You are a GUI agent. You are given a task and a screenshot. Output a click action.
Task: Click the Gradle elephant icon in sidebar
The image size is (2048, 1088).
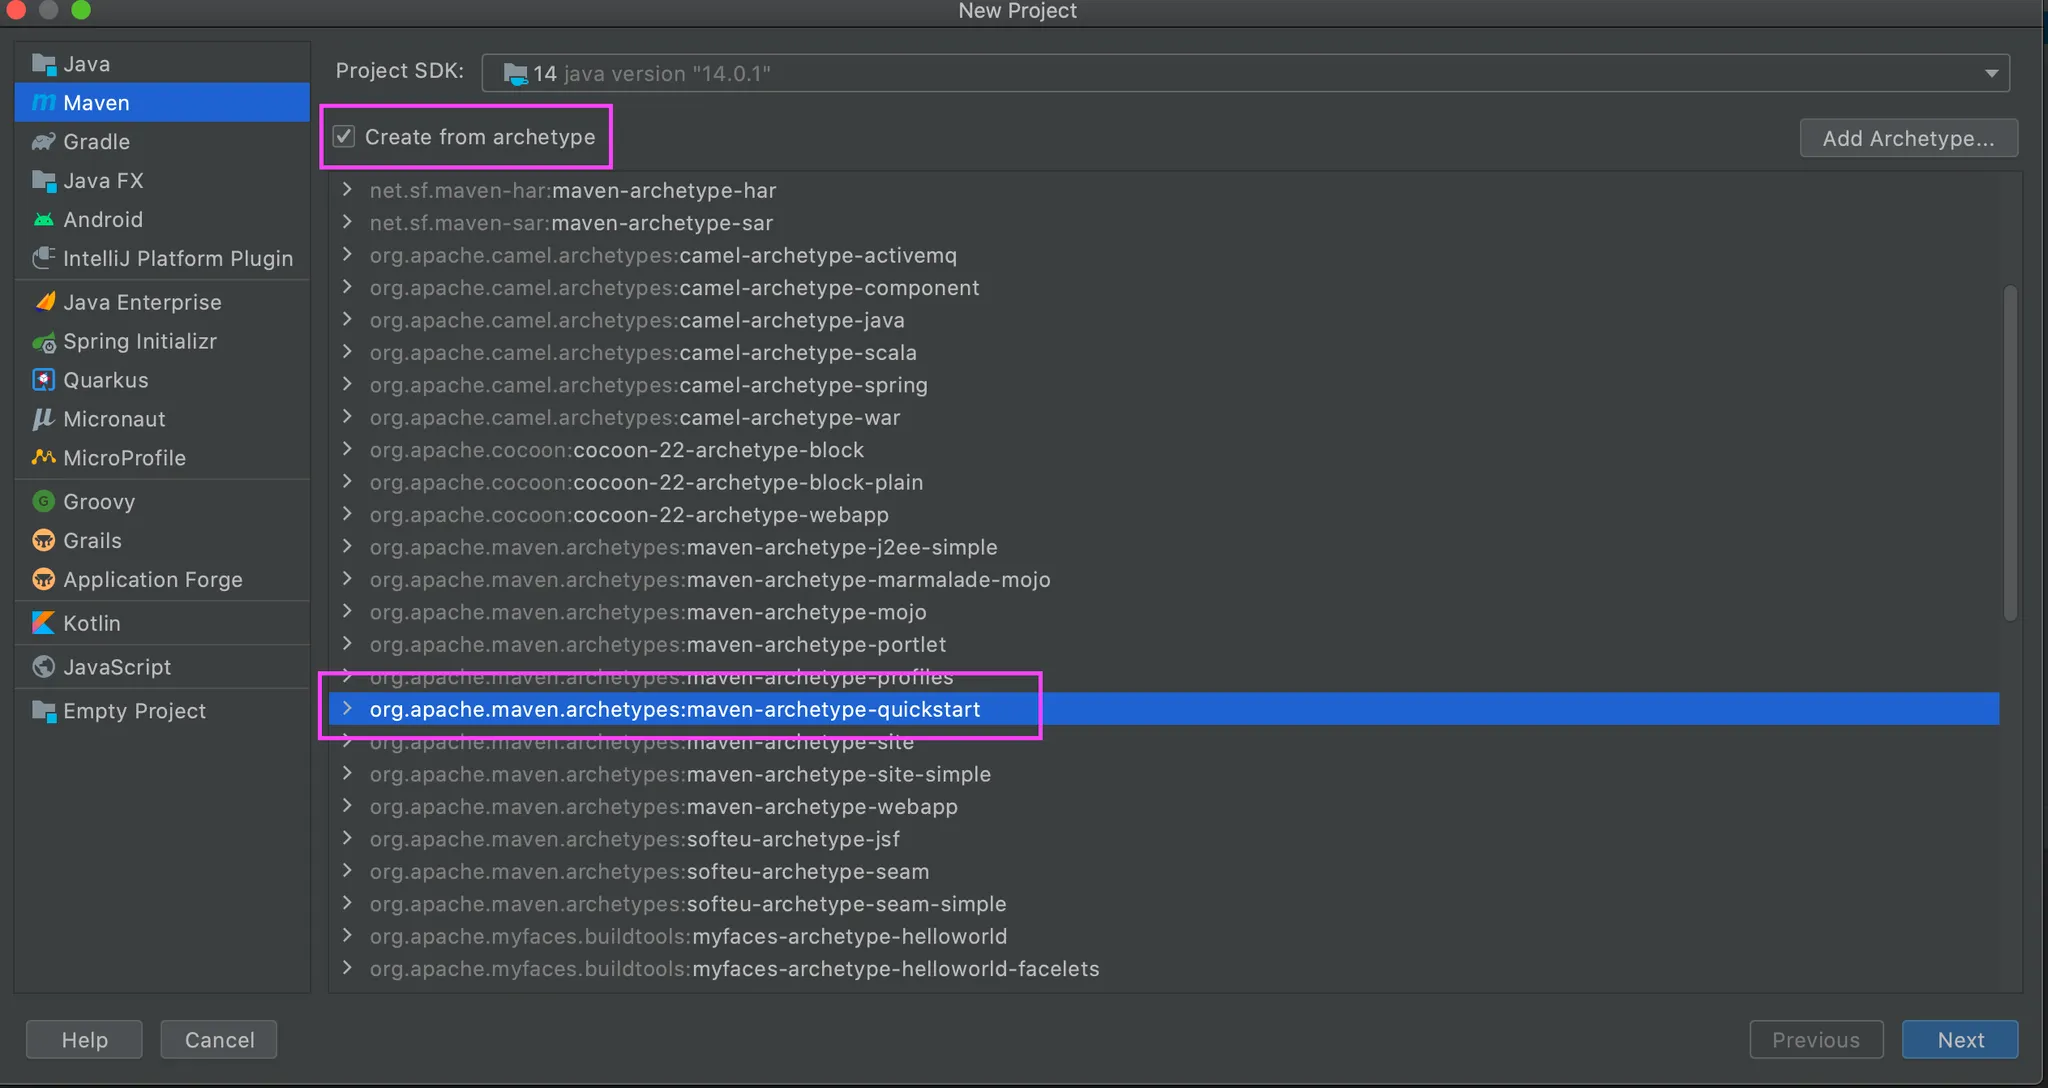pyautogui.click(x=43, y=142)
